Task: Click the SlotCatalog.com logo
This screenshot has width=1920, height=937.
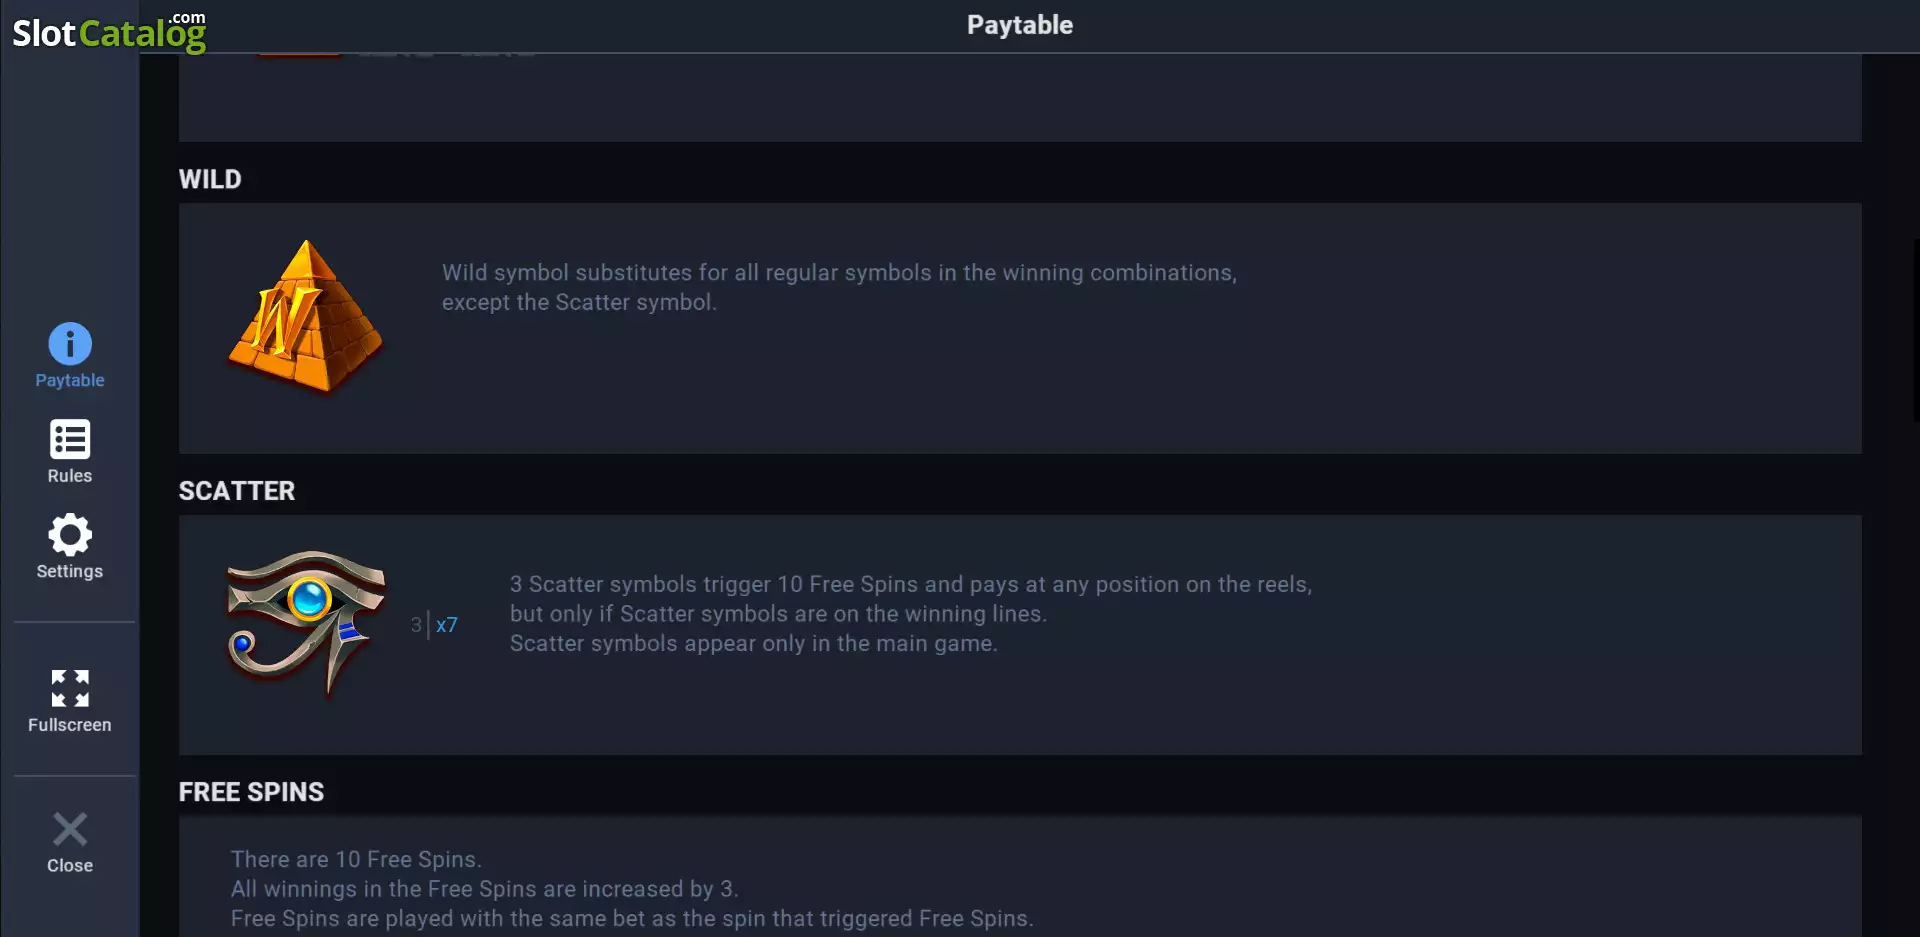Action: point(109,32)
